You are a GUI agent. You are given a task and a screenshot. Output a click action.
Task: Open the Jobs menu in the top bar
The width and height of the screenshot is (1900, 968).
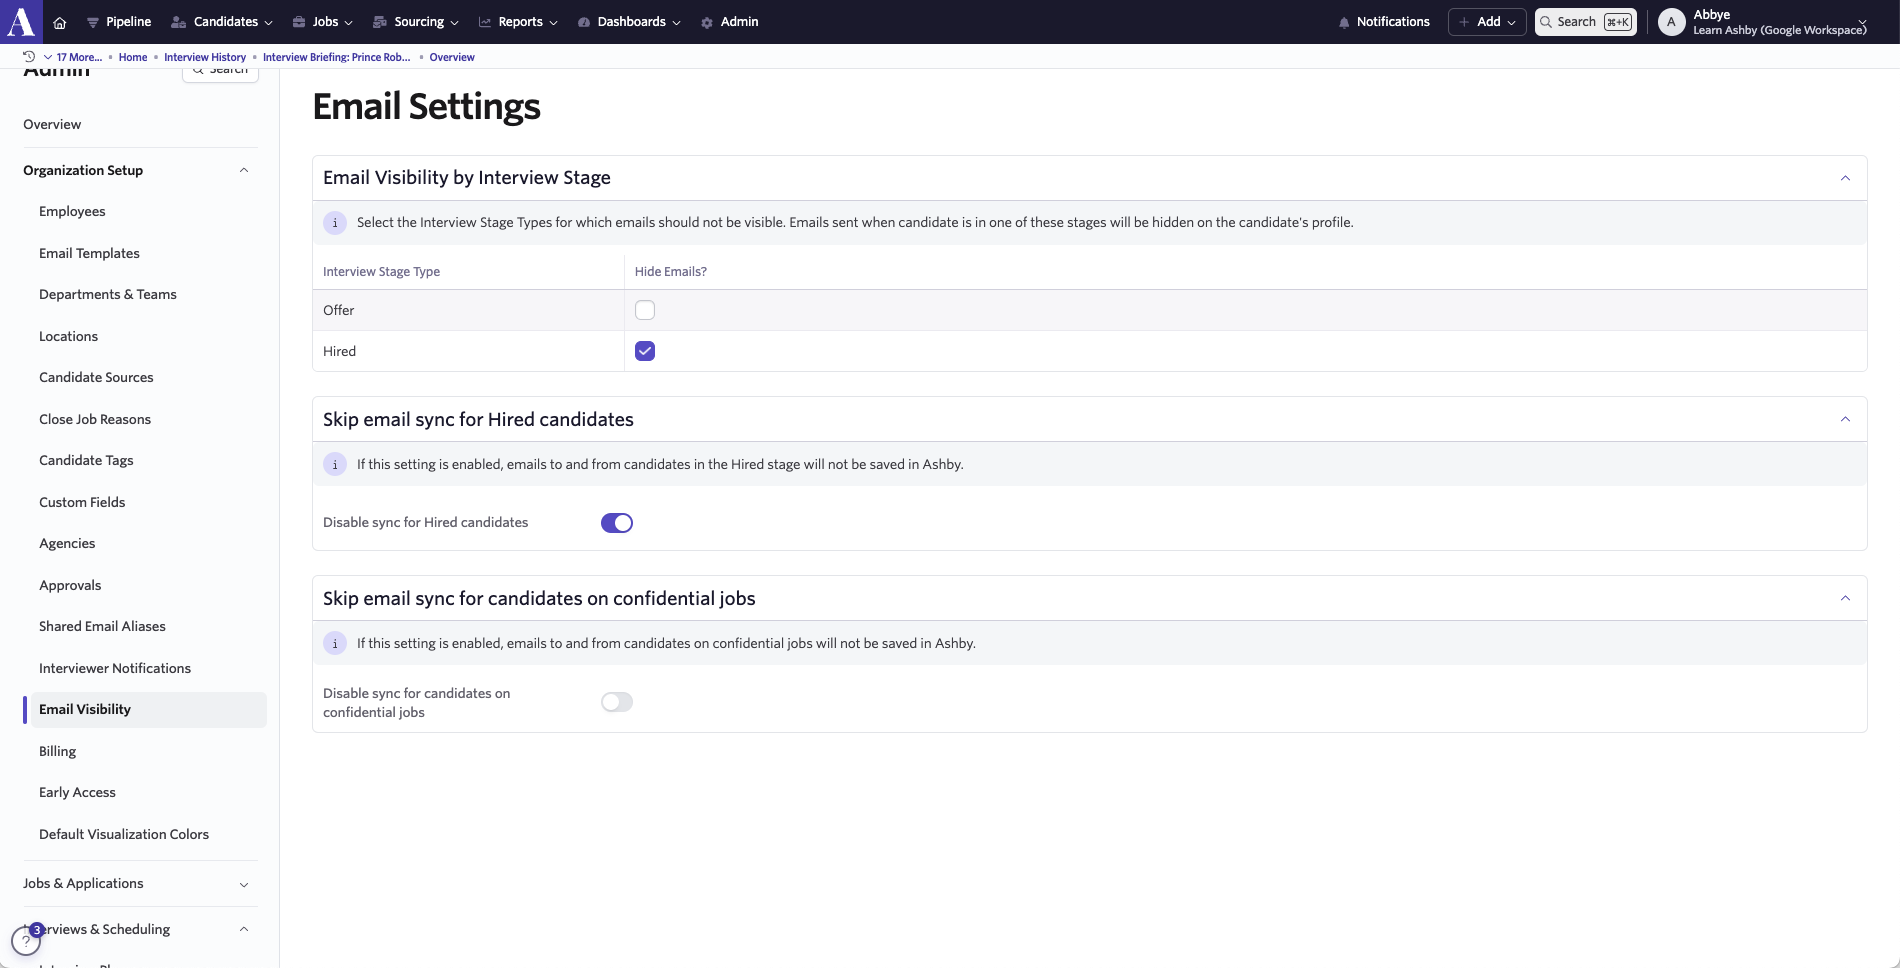pos(323,22)
